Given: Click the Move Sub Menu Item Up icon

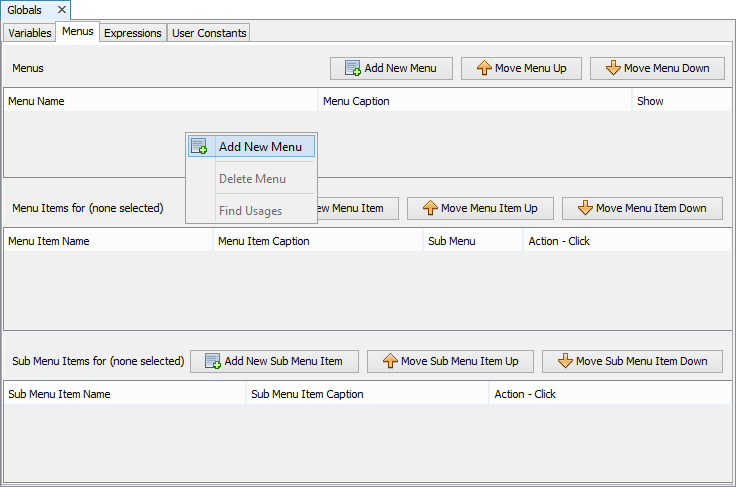Looking at the screenshot, I should (389, 361).
